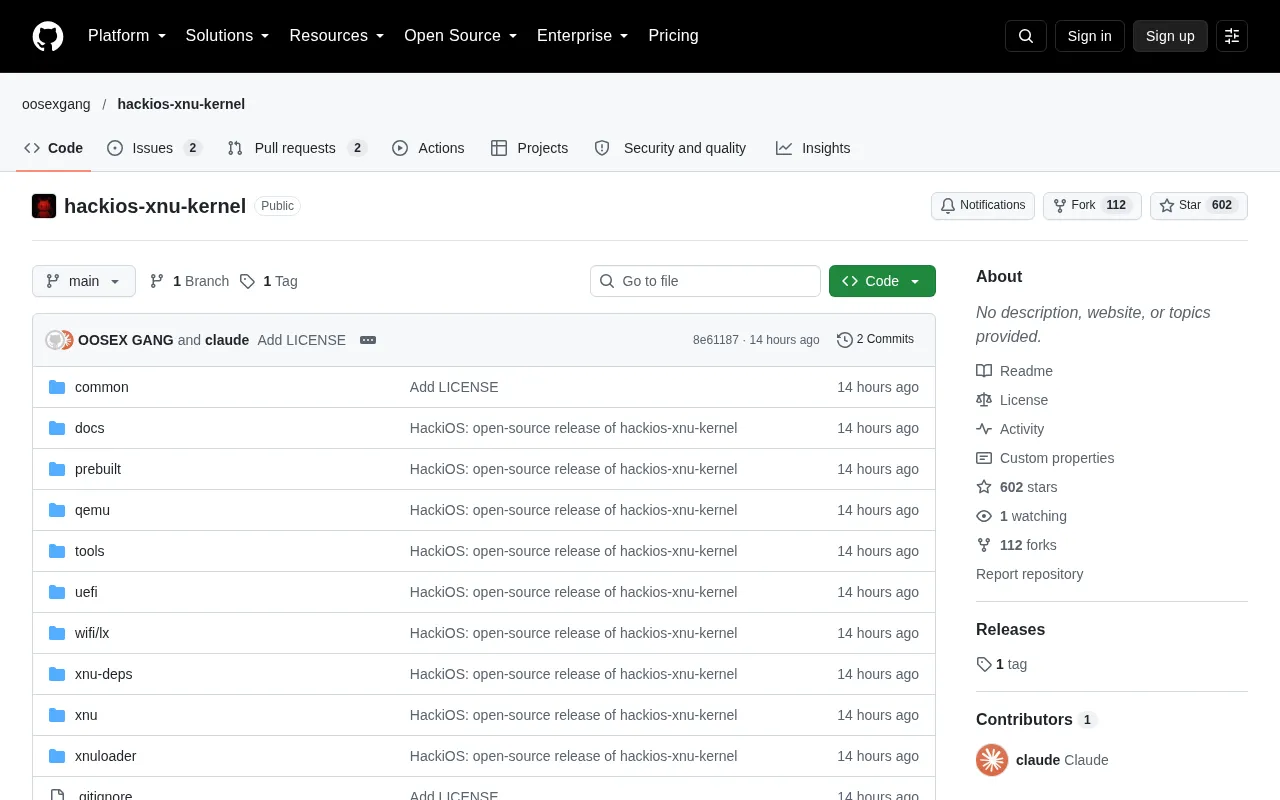
Task: View commit history via 2 Commits
Action: point(875,340)
